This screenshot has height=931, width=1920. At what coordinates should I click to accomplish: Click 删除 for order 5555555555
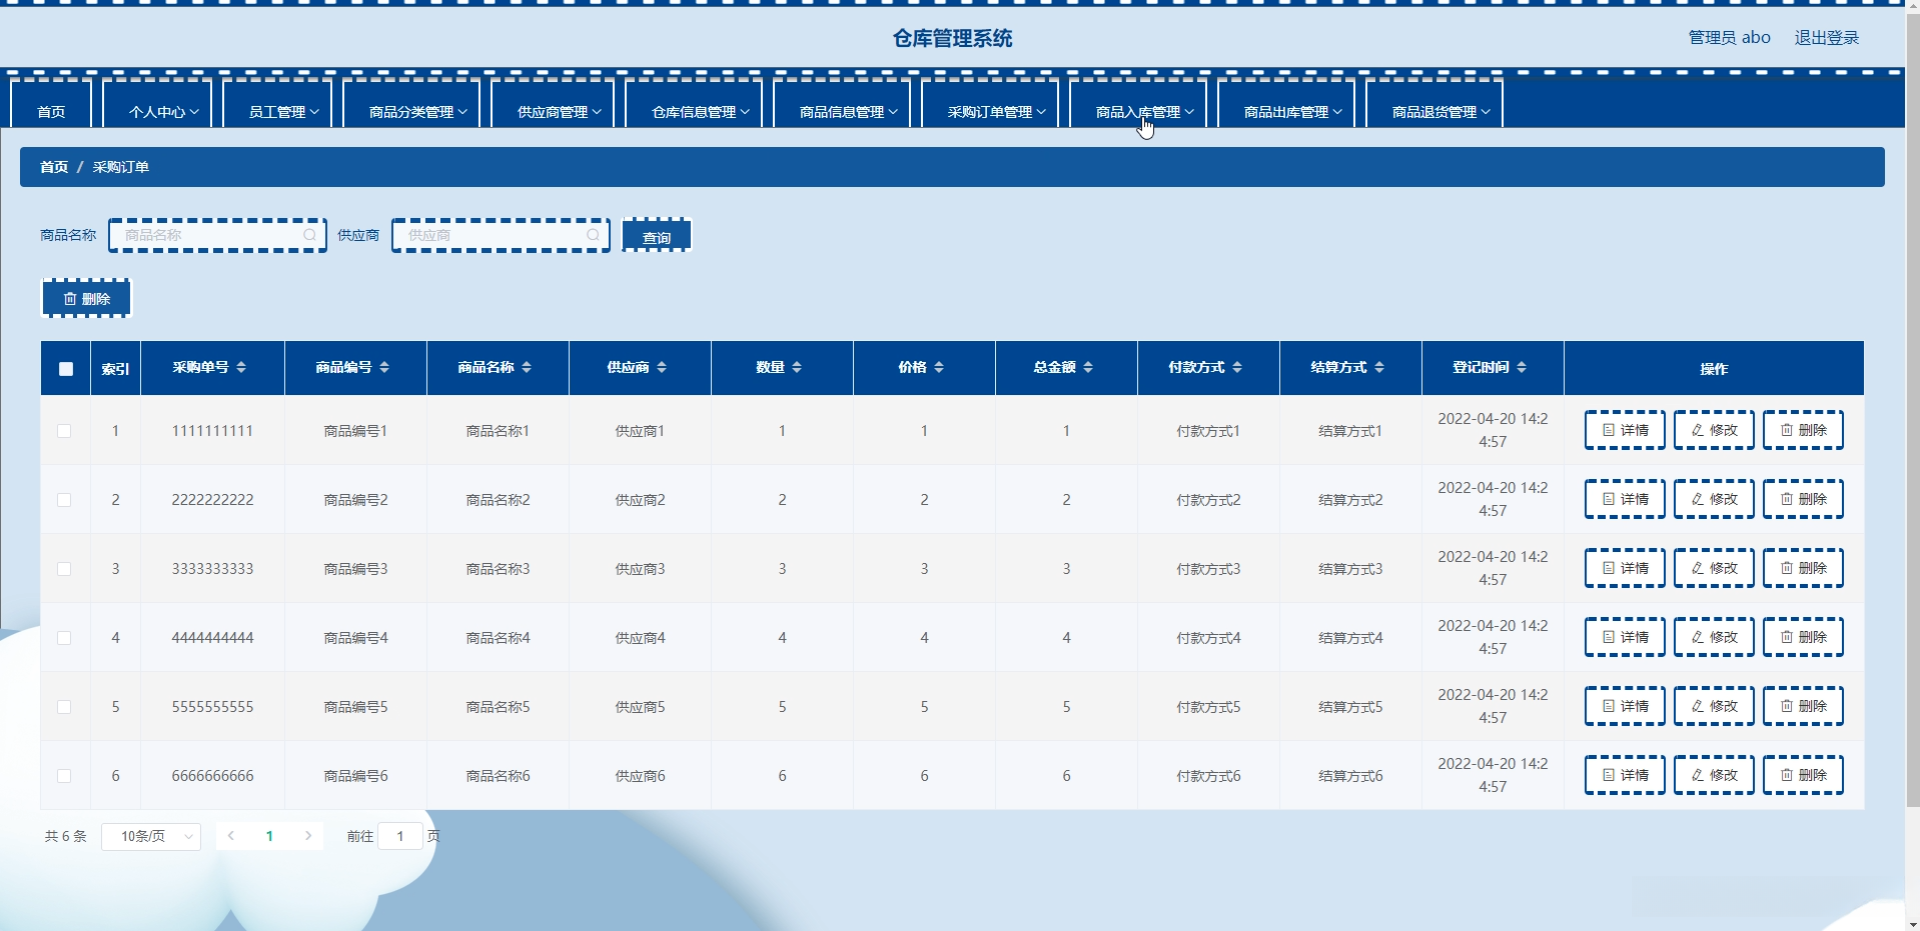coord(1803,706)
